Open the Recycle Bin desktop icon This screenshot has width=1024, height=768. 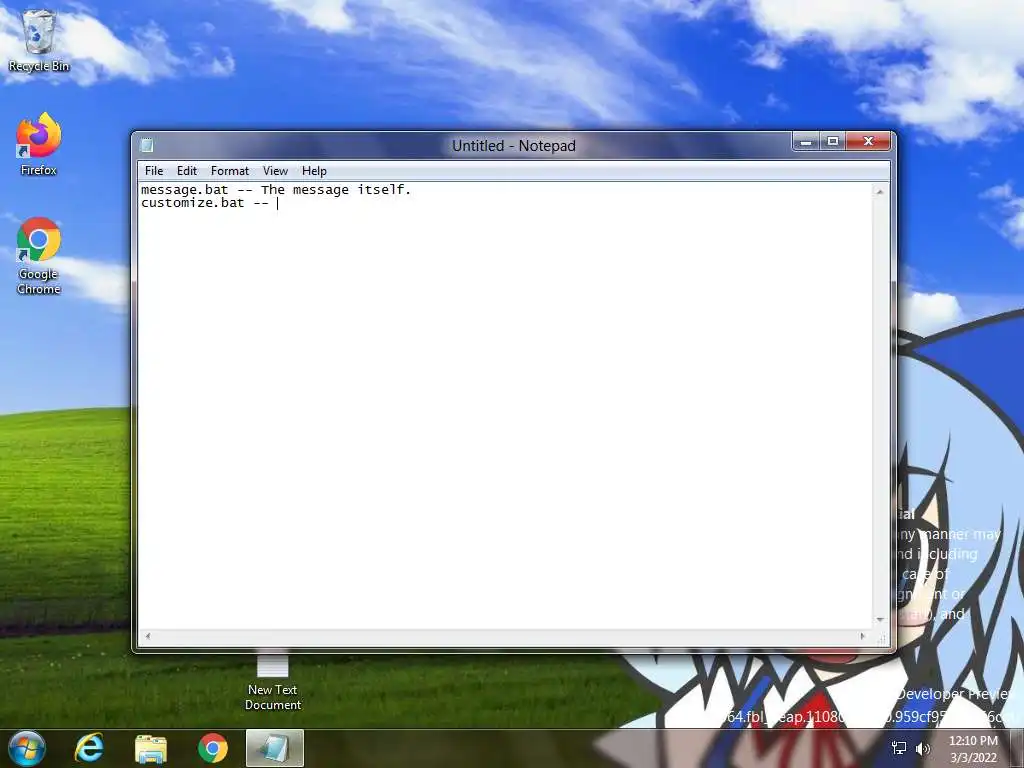(x=38, y=42)
